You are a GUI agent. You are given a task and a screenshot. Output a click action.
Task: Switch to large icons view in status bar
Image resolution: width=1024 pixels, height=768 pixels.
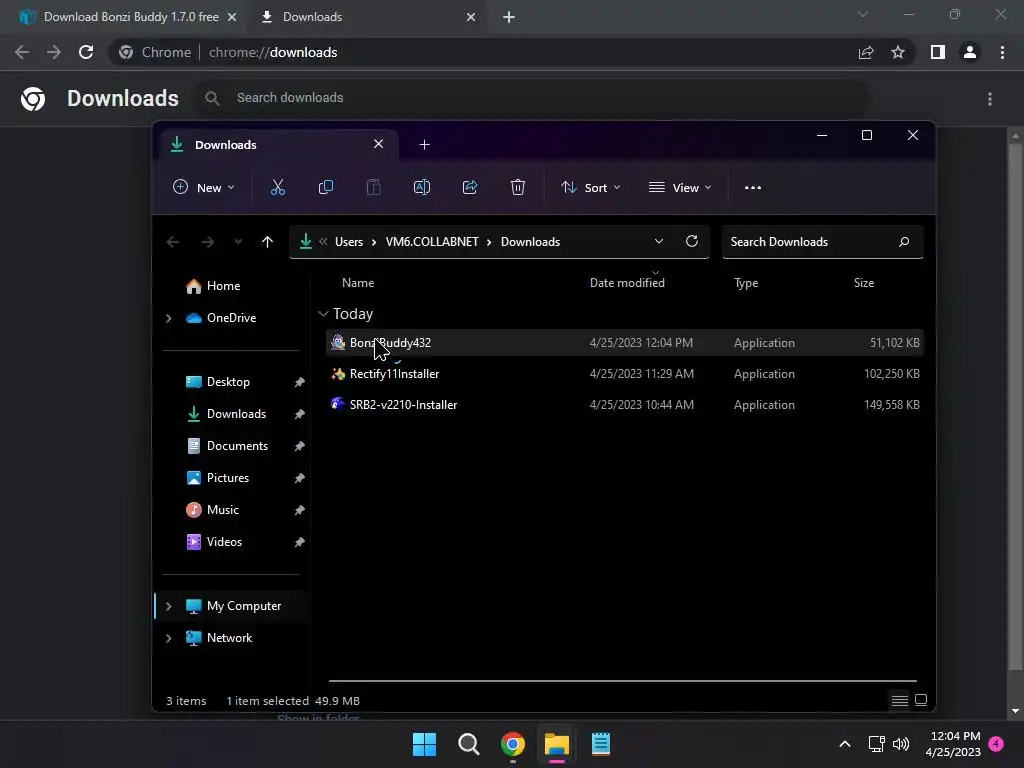[x=921, y=700]
